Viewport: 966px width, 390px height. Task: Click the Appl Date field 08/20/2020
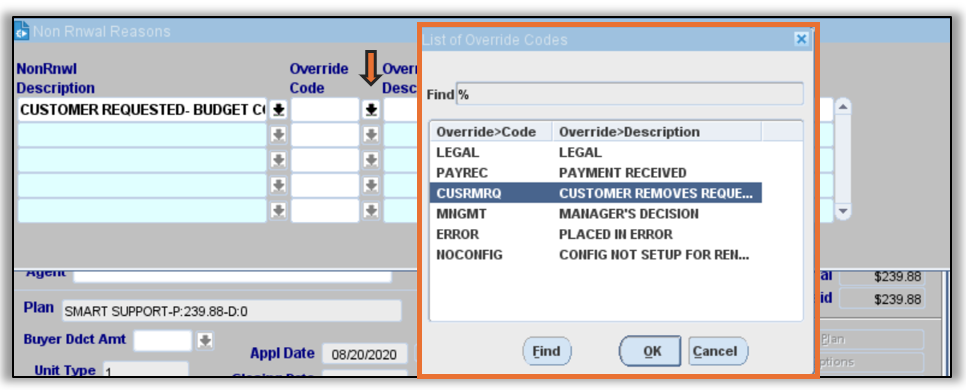click(x=365, y=354)
